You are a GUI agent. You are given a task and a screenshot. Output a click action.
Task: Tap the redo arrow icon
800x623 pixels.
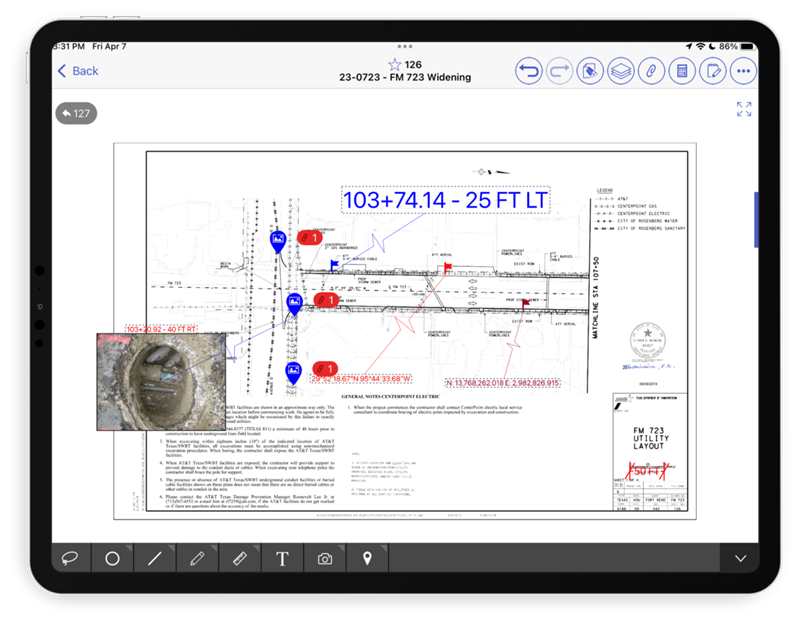click(x=560, y=71)
